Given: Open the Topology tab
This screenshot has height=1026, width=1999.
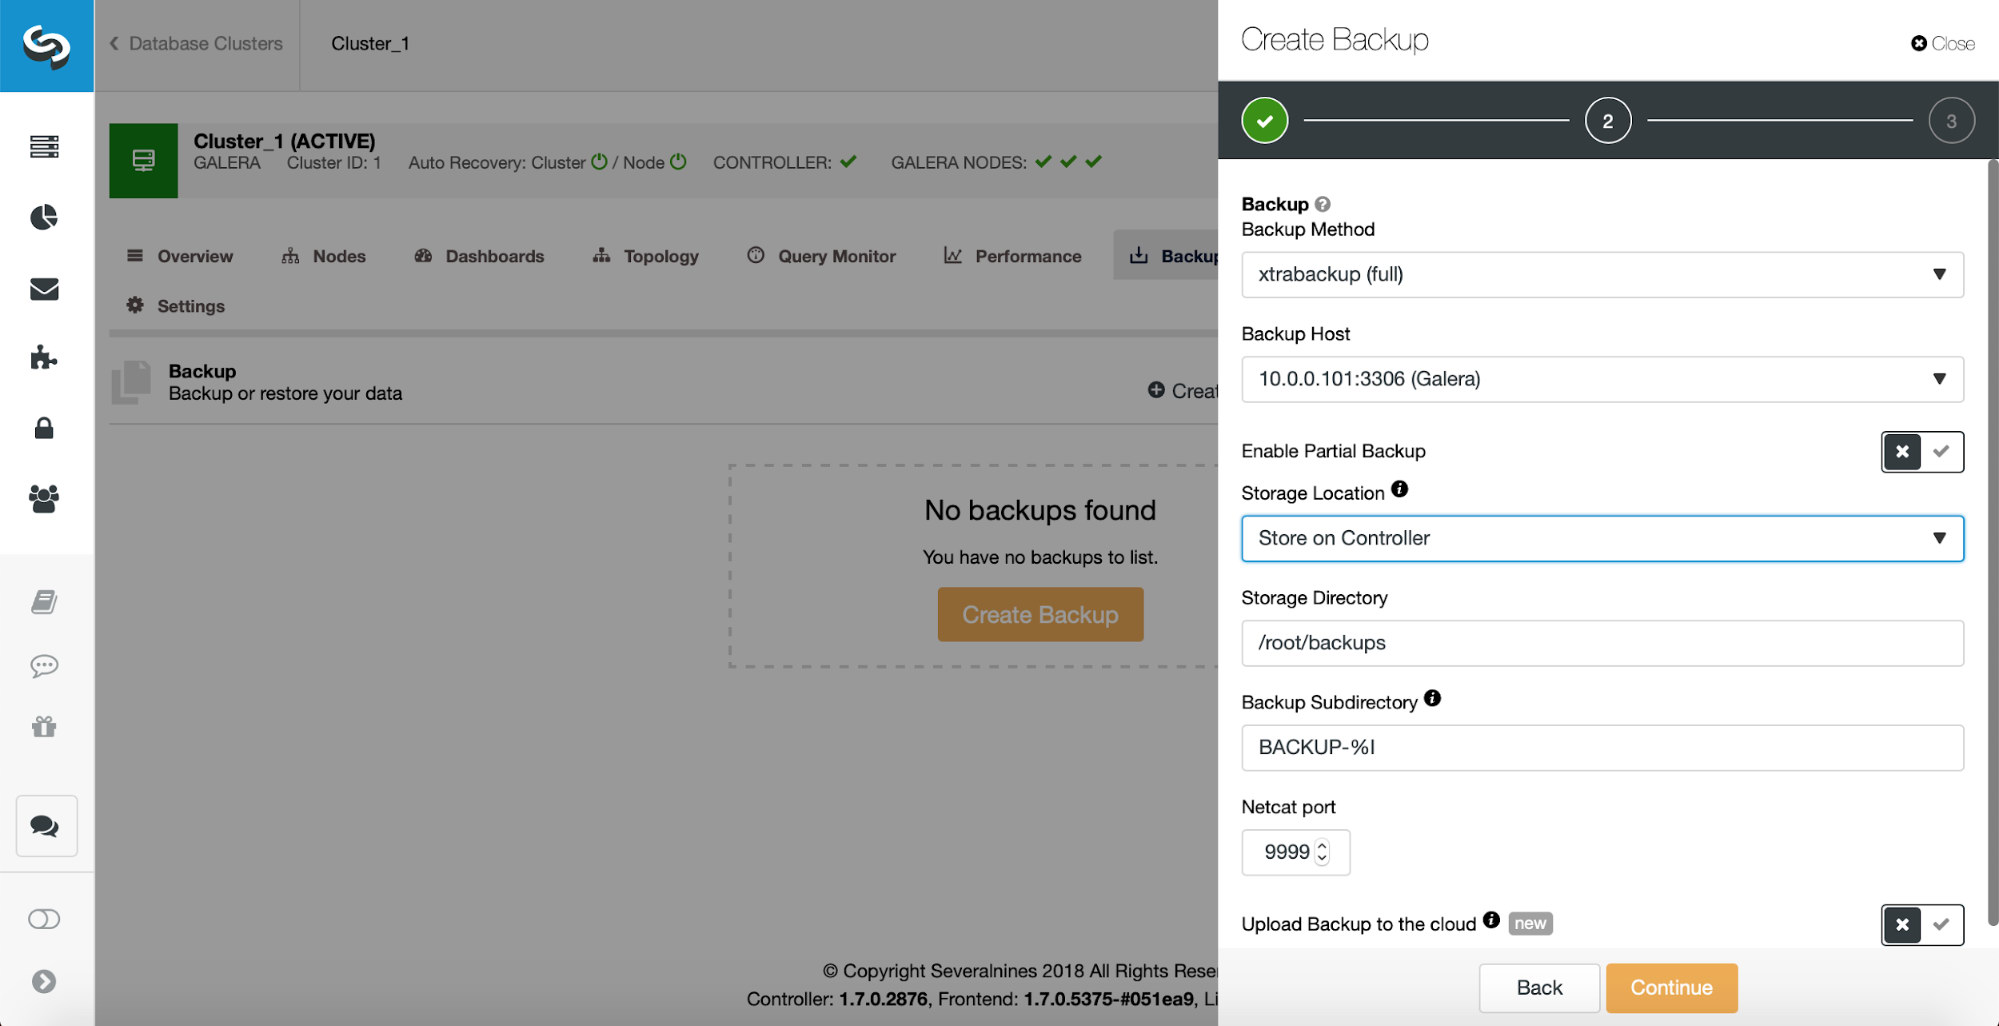Looking at the screenshot, I should tap(645, 256).
